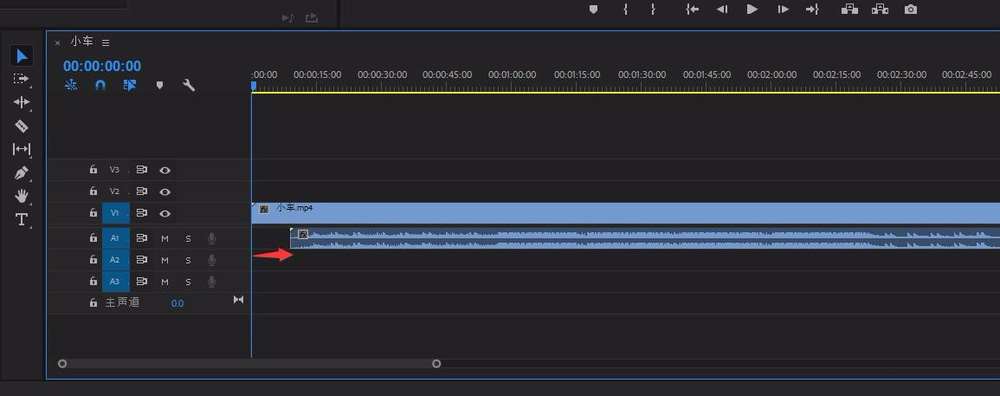The height and width of the screenshot is (396, 1000).
Task: Add a marker in the timeline panel
Action: pos(159,85)
